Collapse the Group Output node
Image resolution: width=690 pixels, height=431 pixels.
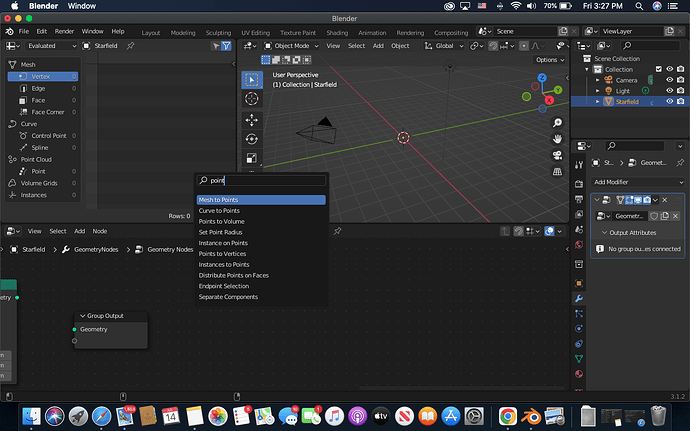(82, 316)
